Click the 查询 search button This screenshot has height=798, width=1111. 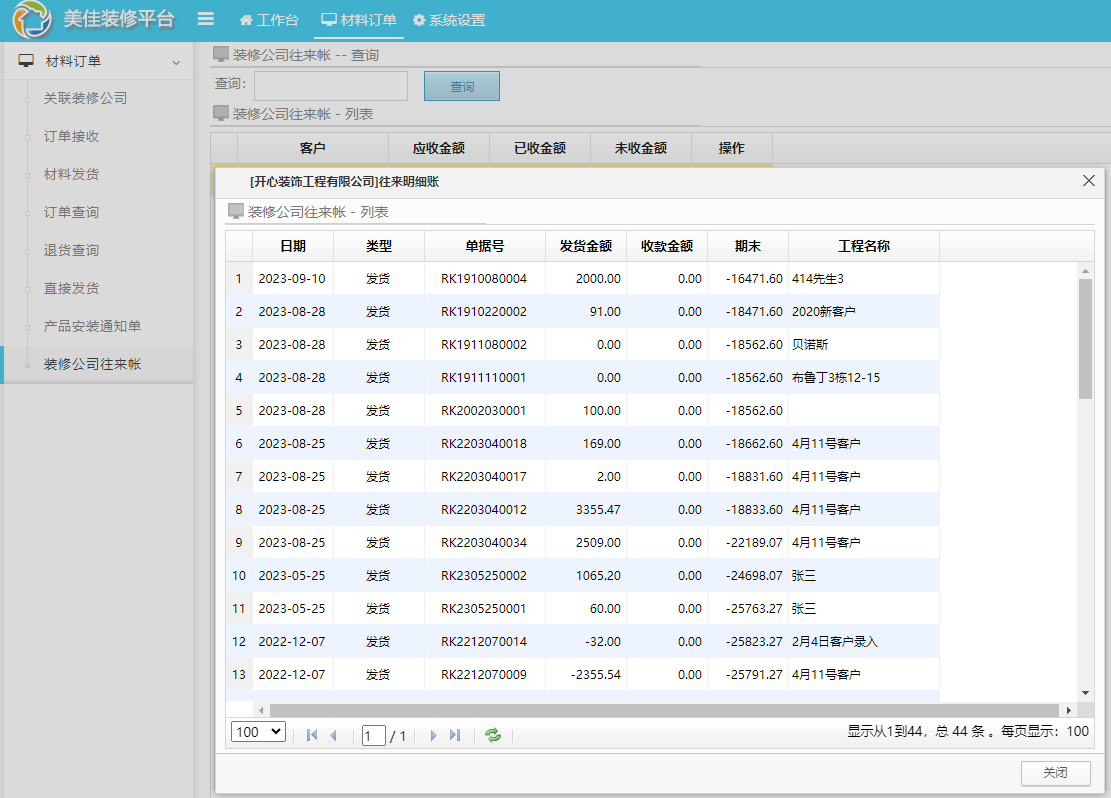click(x=462, y=87)
